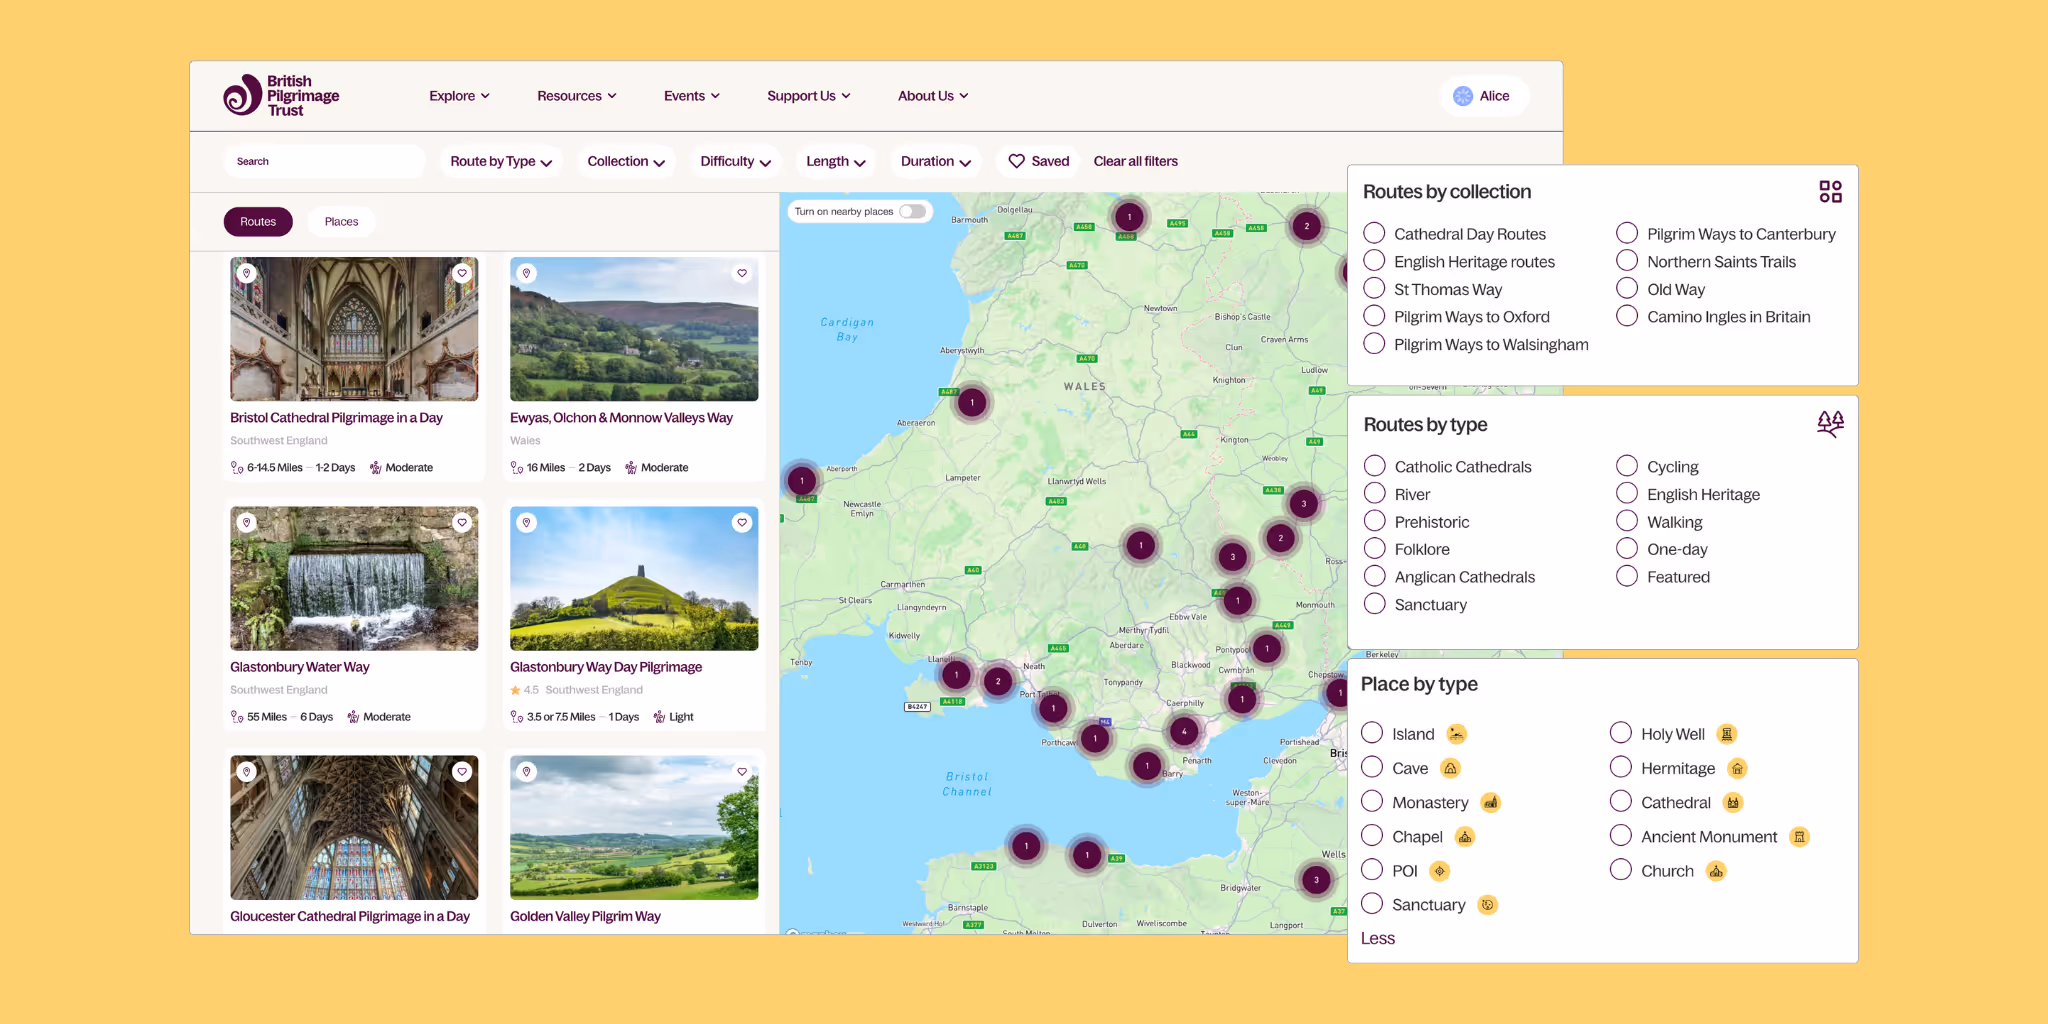
Task: Enable nearby places on the map
Action: [911, 211]
